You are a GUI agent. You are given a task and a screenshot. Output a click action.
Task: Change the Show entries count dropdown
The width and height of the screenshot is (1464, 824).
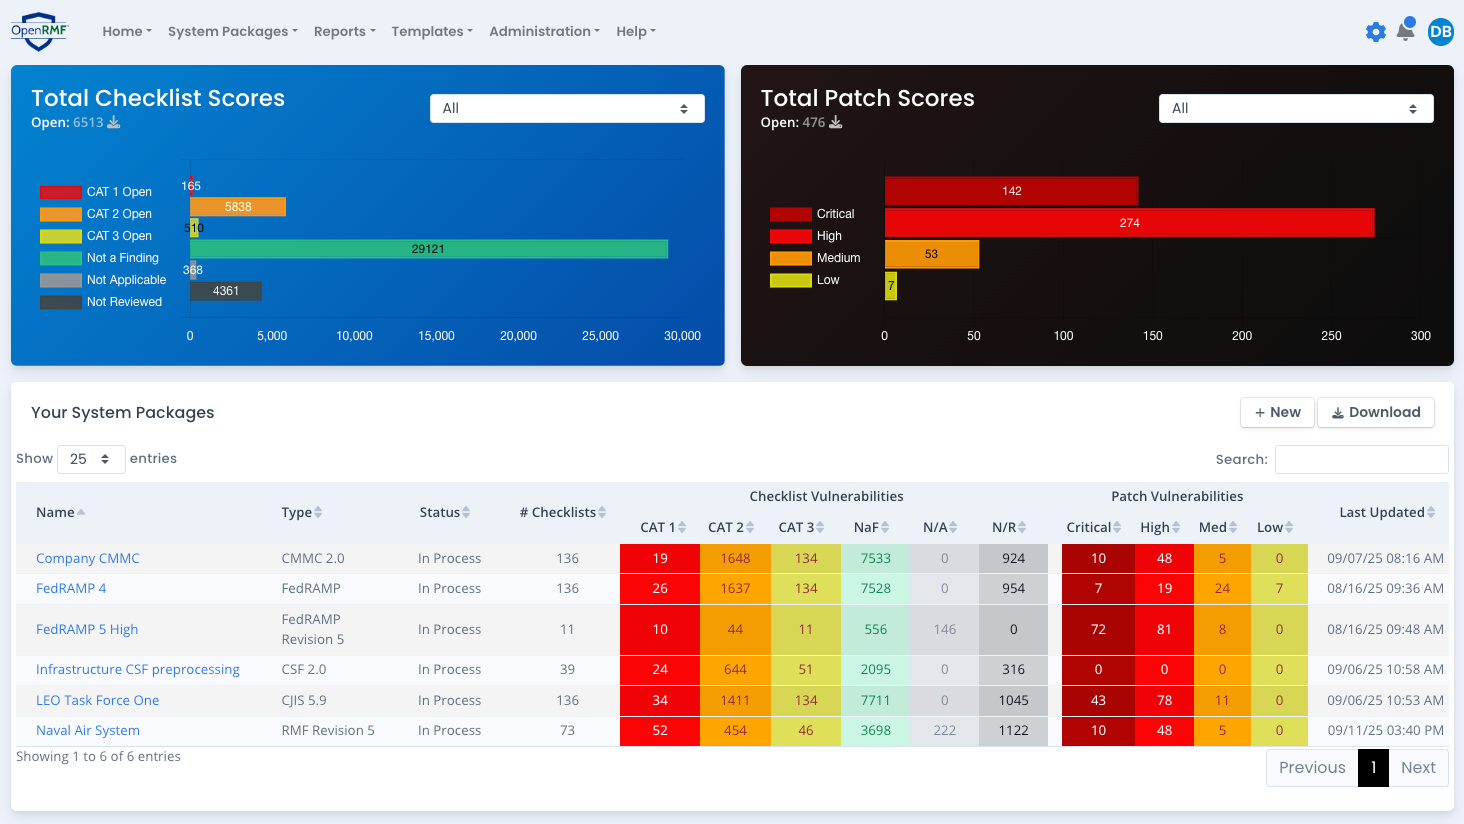(91, 459)
